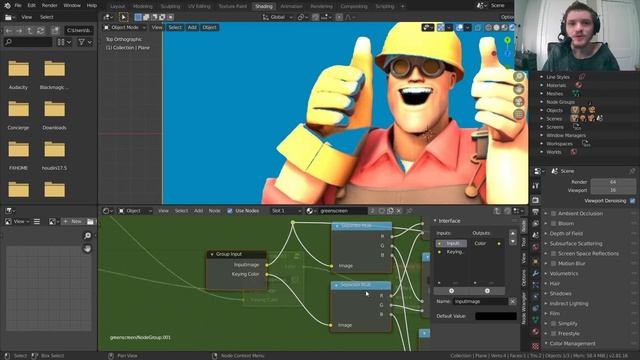
Task: Enable the Simplify checkbox
Action: [x=553, y=323]
